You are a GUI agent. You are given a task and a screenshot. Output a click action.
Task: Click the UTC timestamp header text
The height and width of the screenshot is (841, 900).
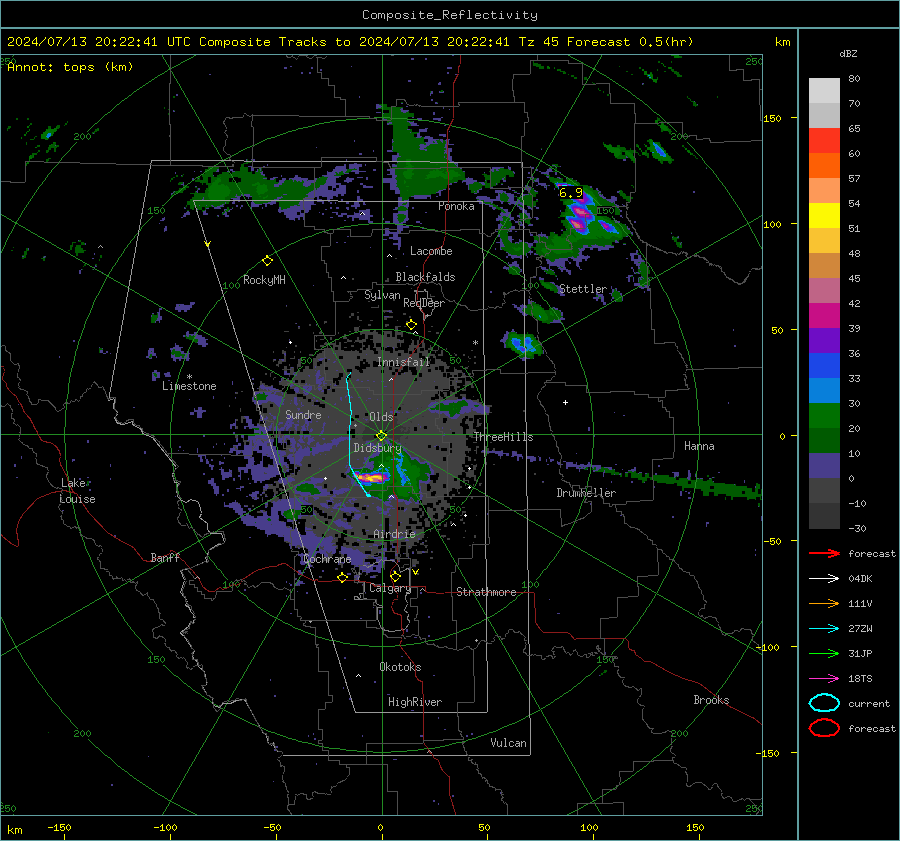(350, 42)
